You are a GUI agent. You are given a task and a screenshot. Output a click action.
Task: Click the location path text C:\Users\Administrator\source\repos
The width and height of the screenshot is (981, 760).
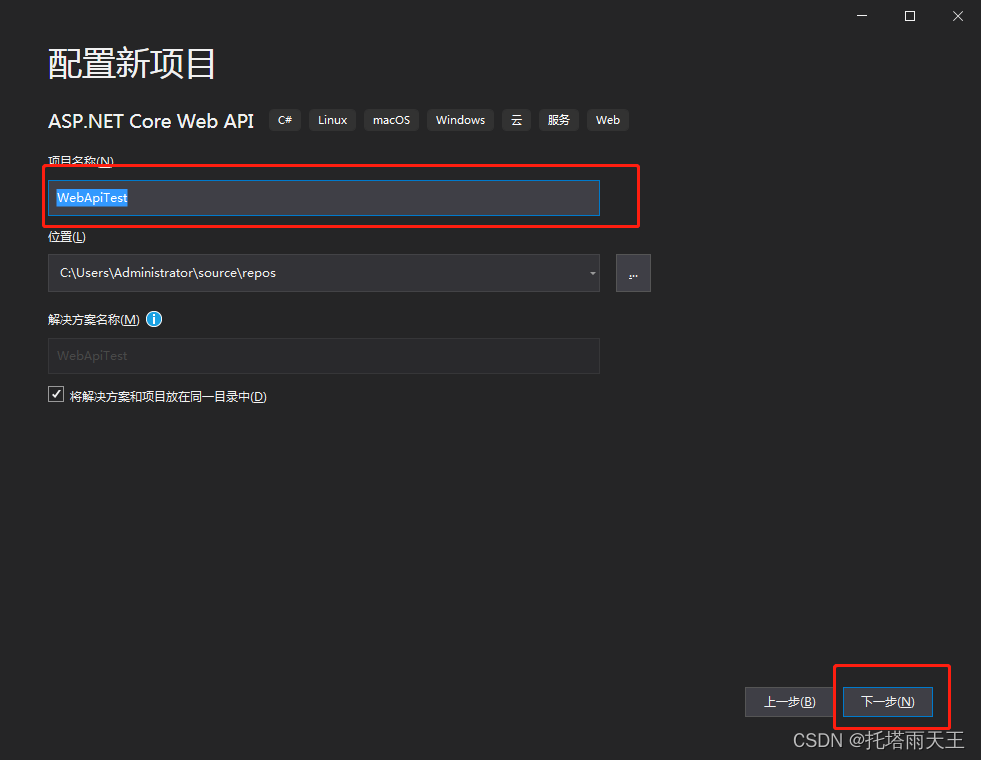(x=168, y=273)
